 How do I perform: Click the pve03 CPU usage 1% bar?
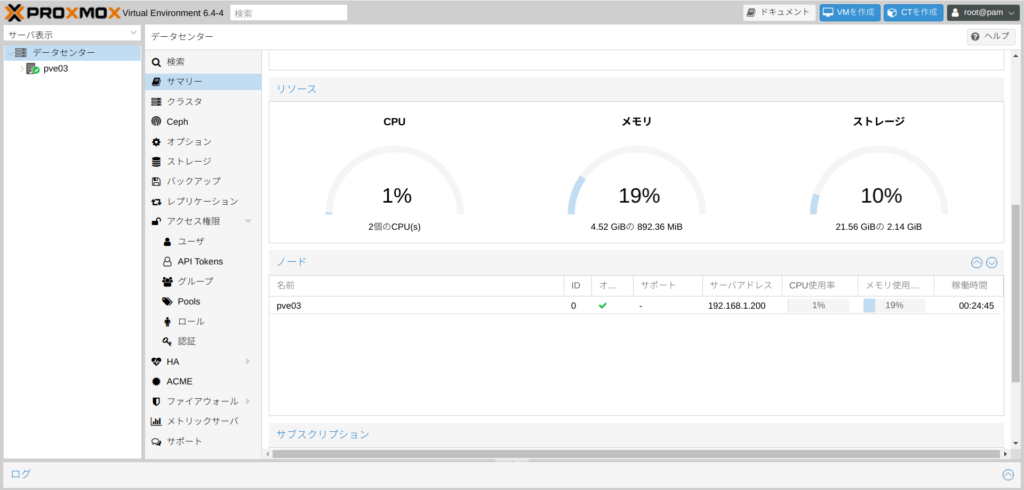tap(818, 305)
